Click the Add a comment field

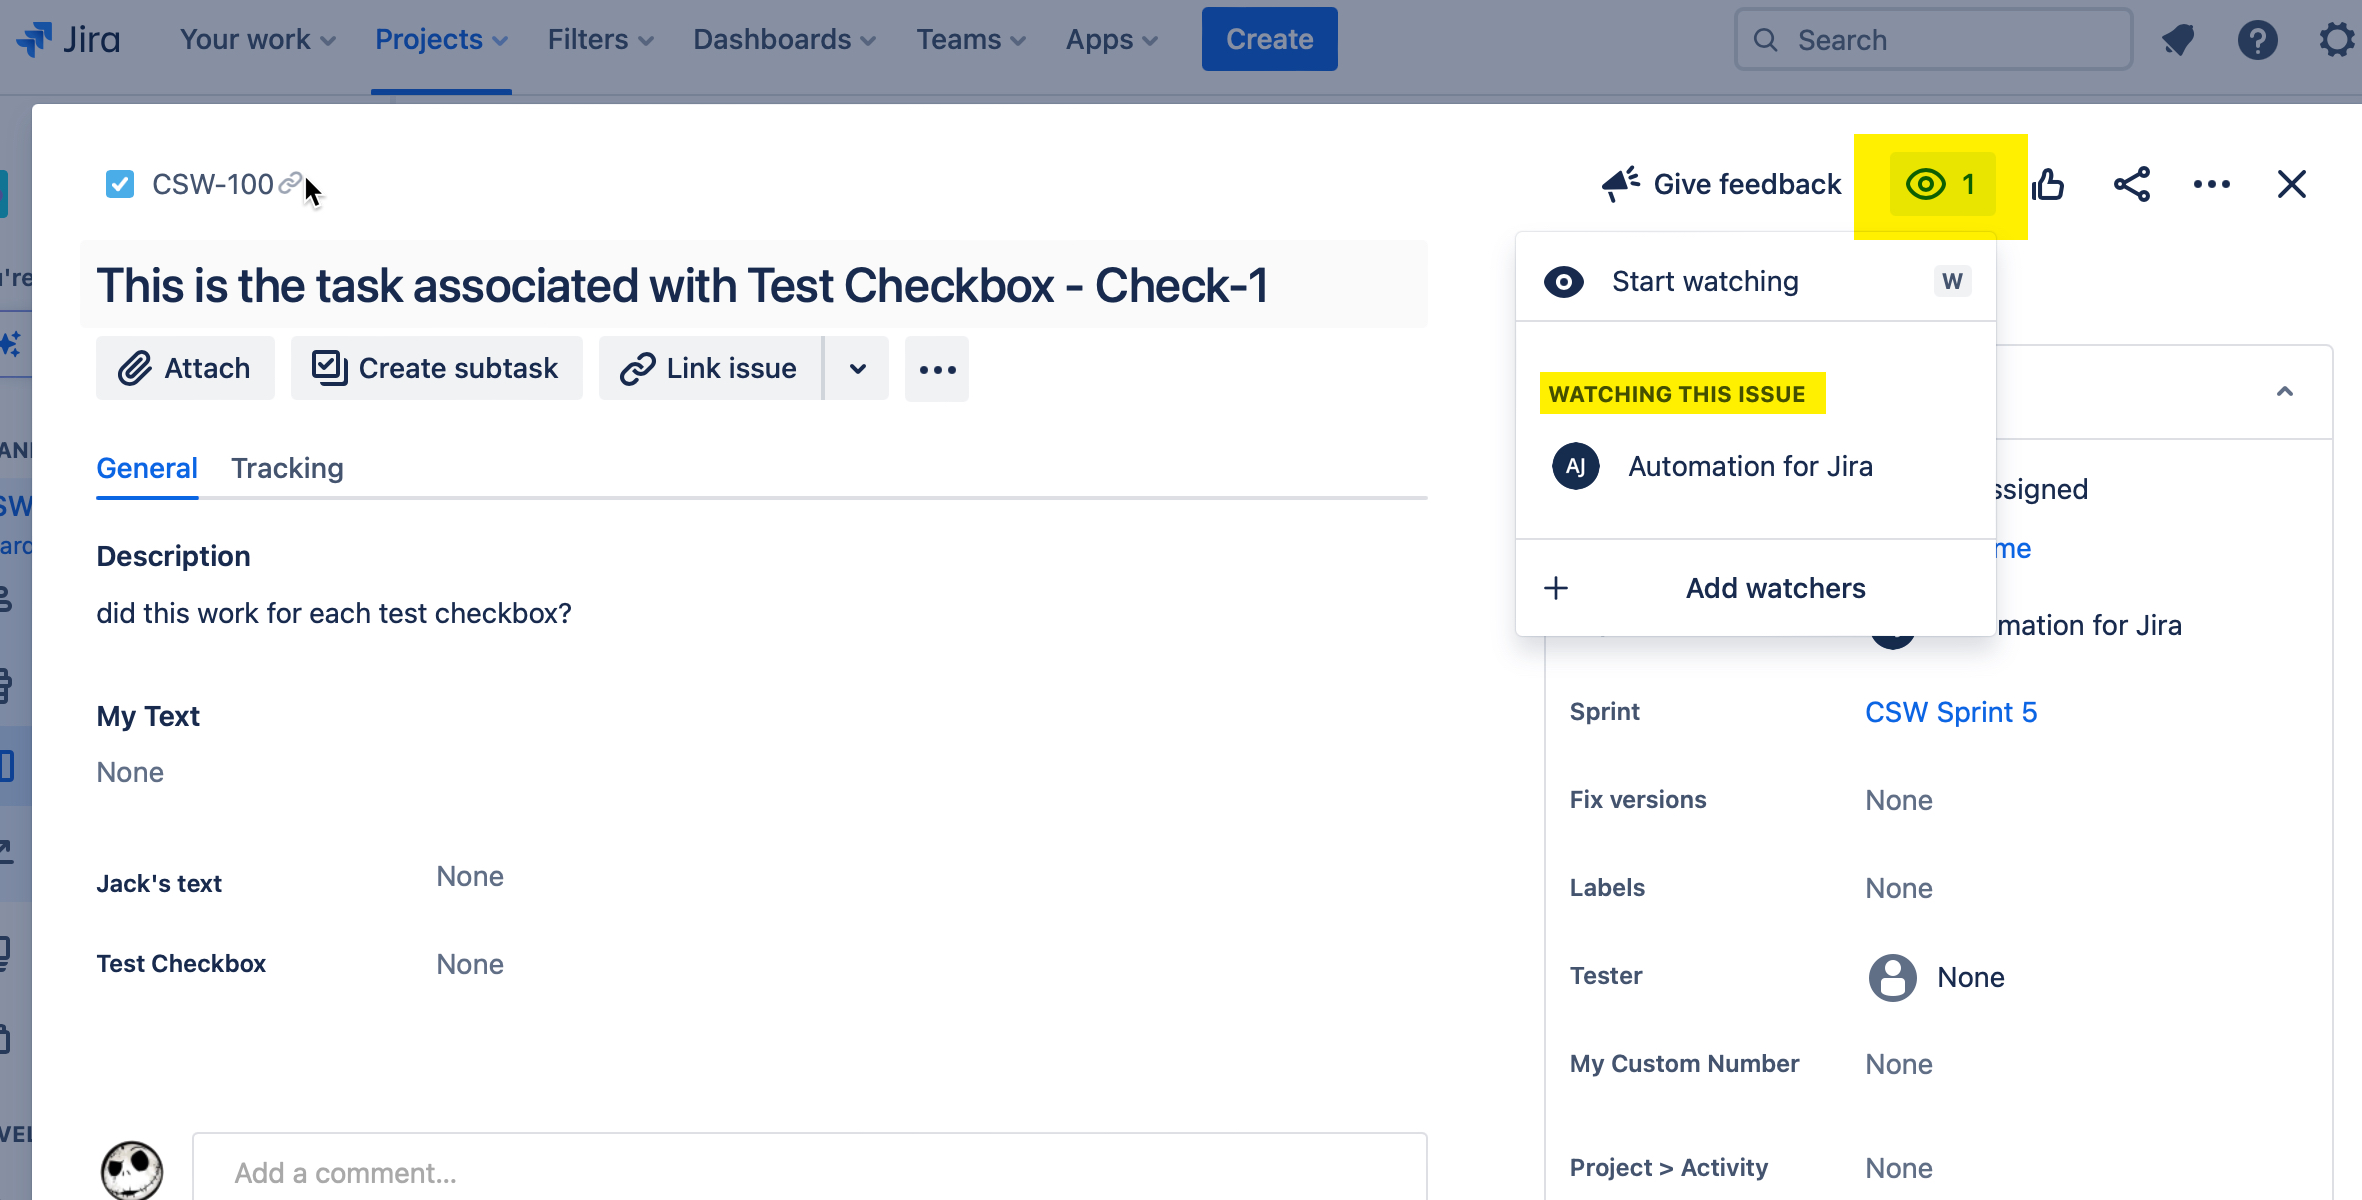pos(808,1172)
